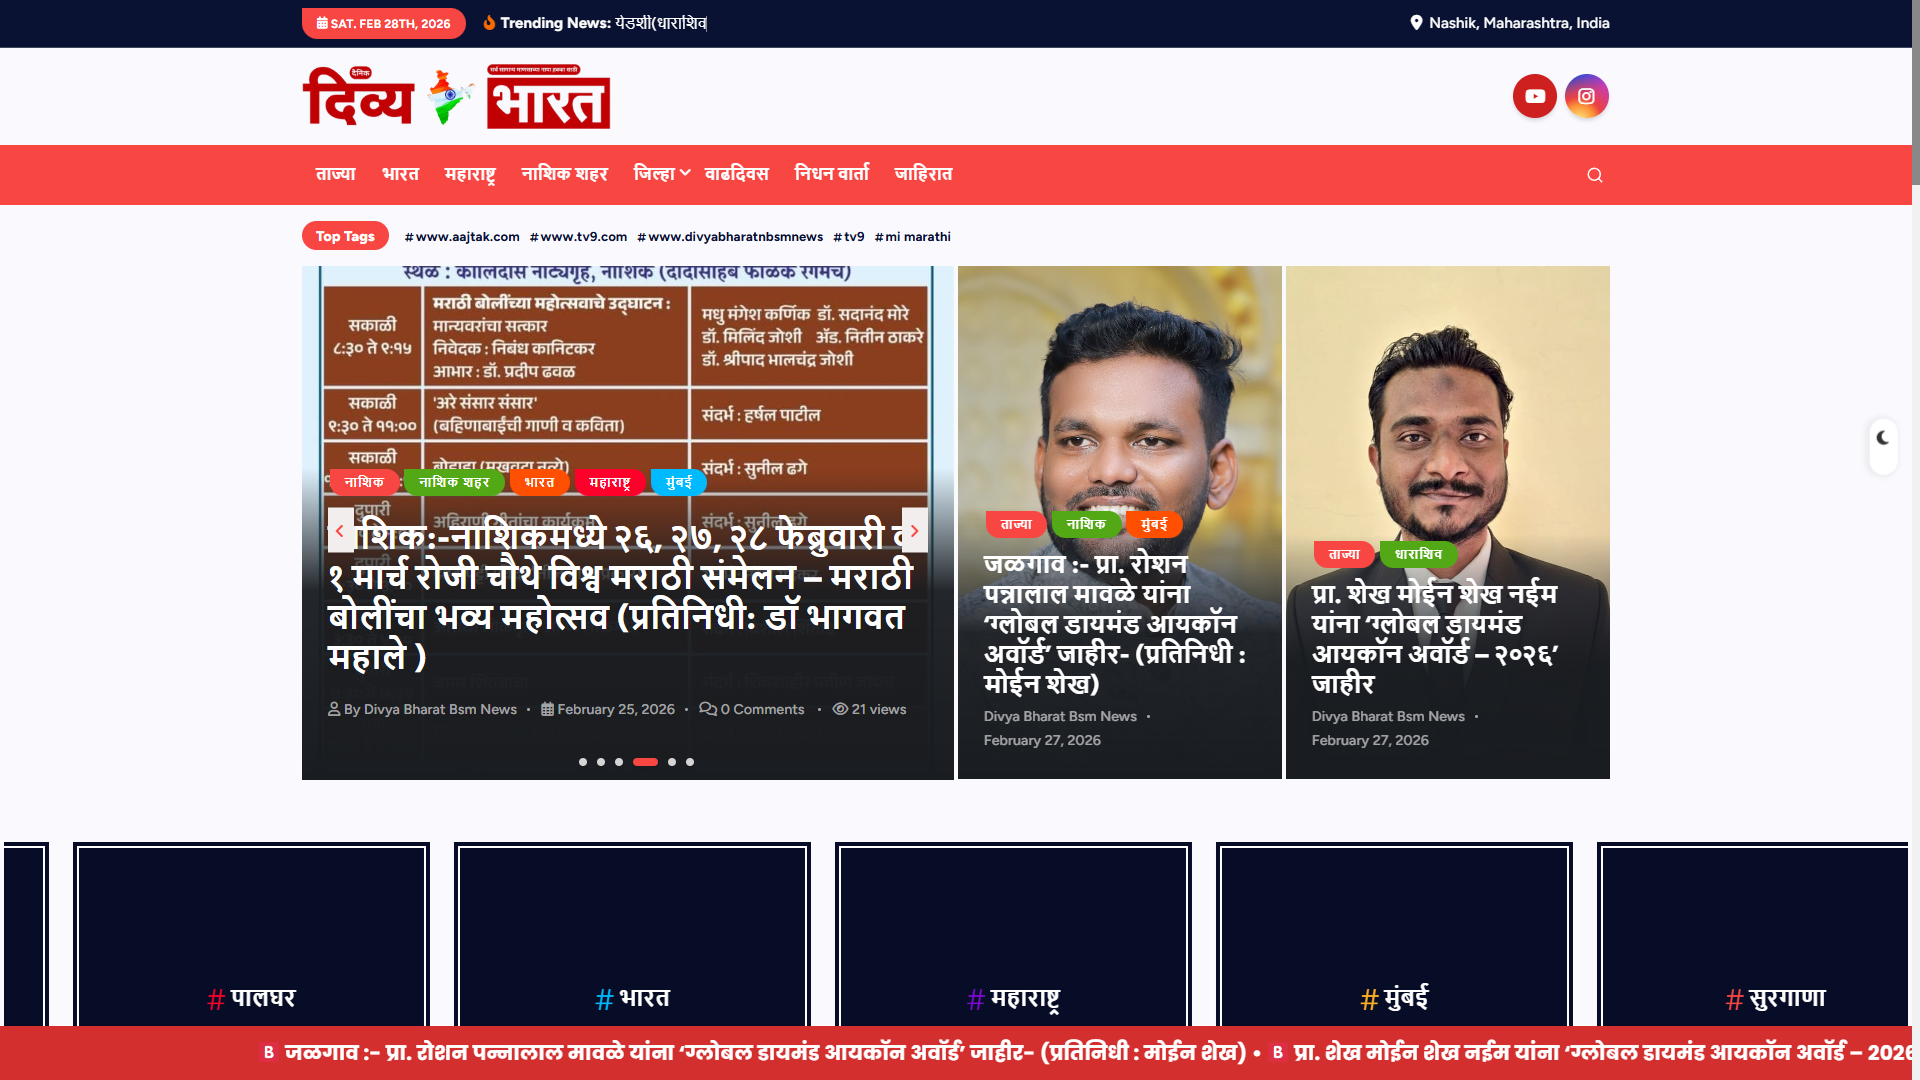
Task: Go to previous slide arrow
Action: [340, 531]
